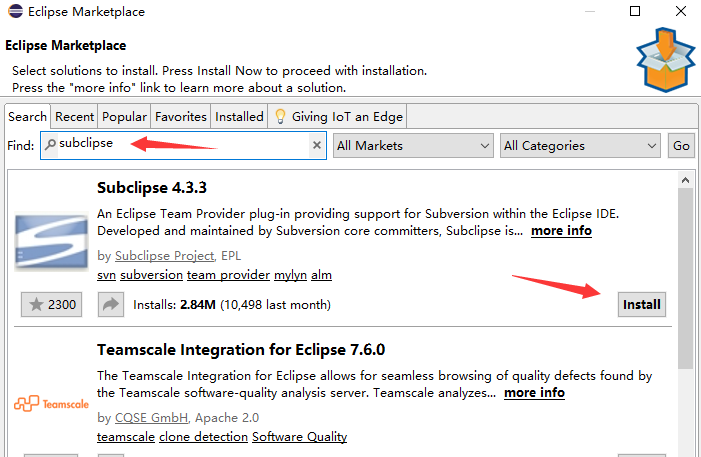The image size is (701, 457).
Task: Switch to the Installed tab
Action: (x=240, y=117)
